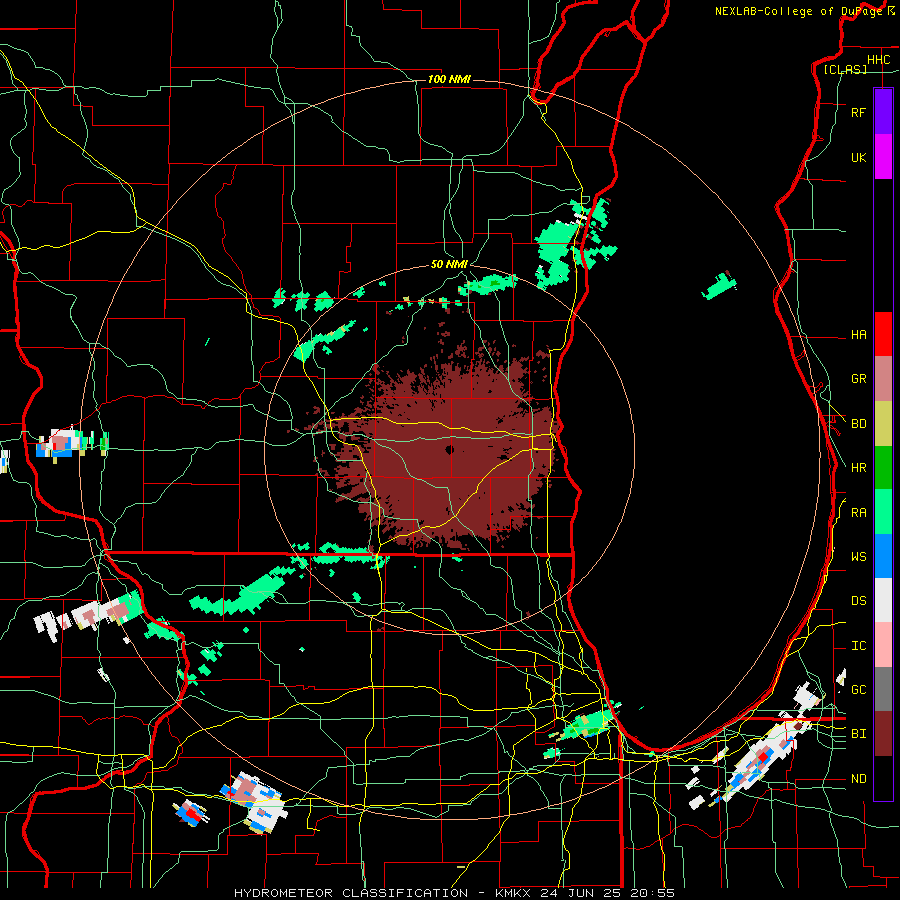Click the WS legend label

(858, 557)
